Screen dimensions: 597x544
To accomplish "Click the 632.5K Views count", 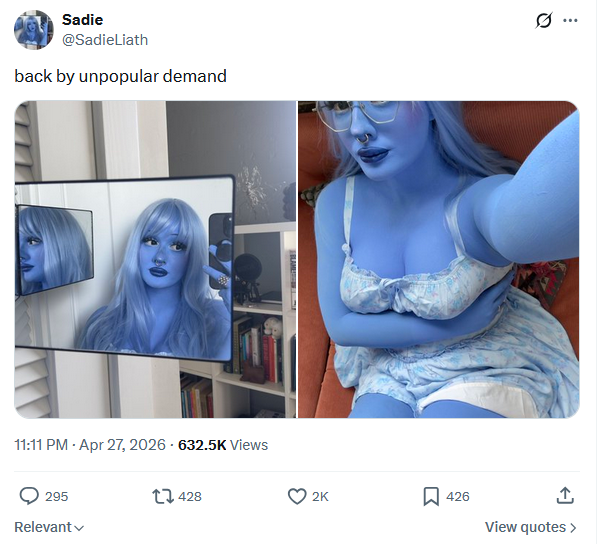I will point(223,445).
